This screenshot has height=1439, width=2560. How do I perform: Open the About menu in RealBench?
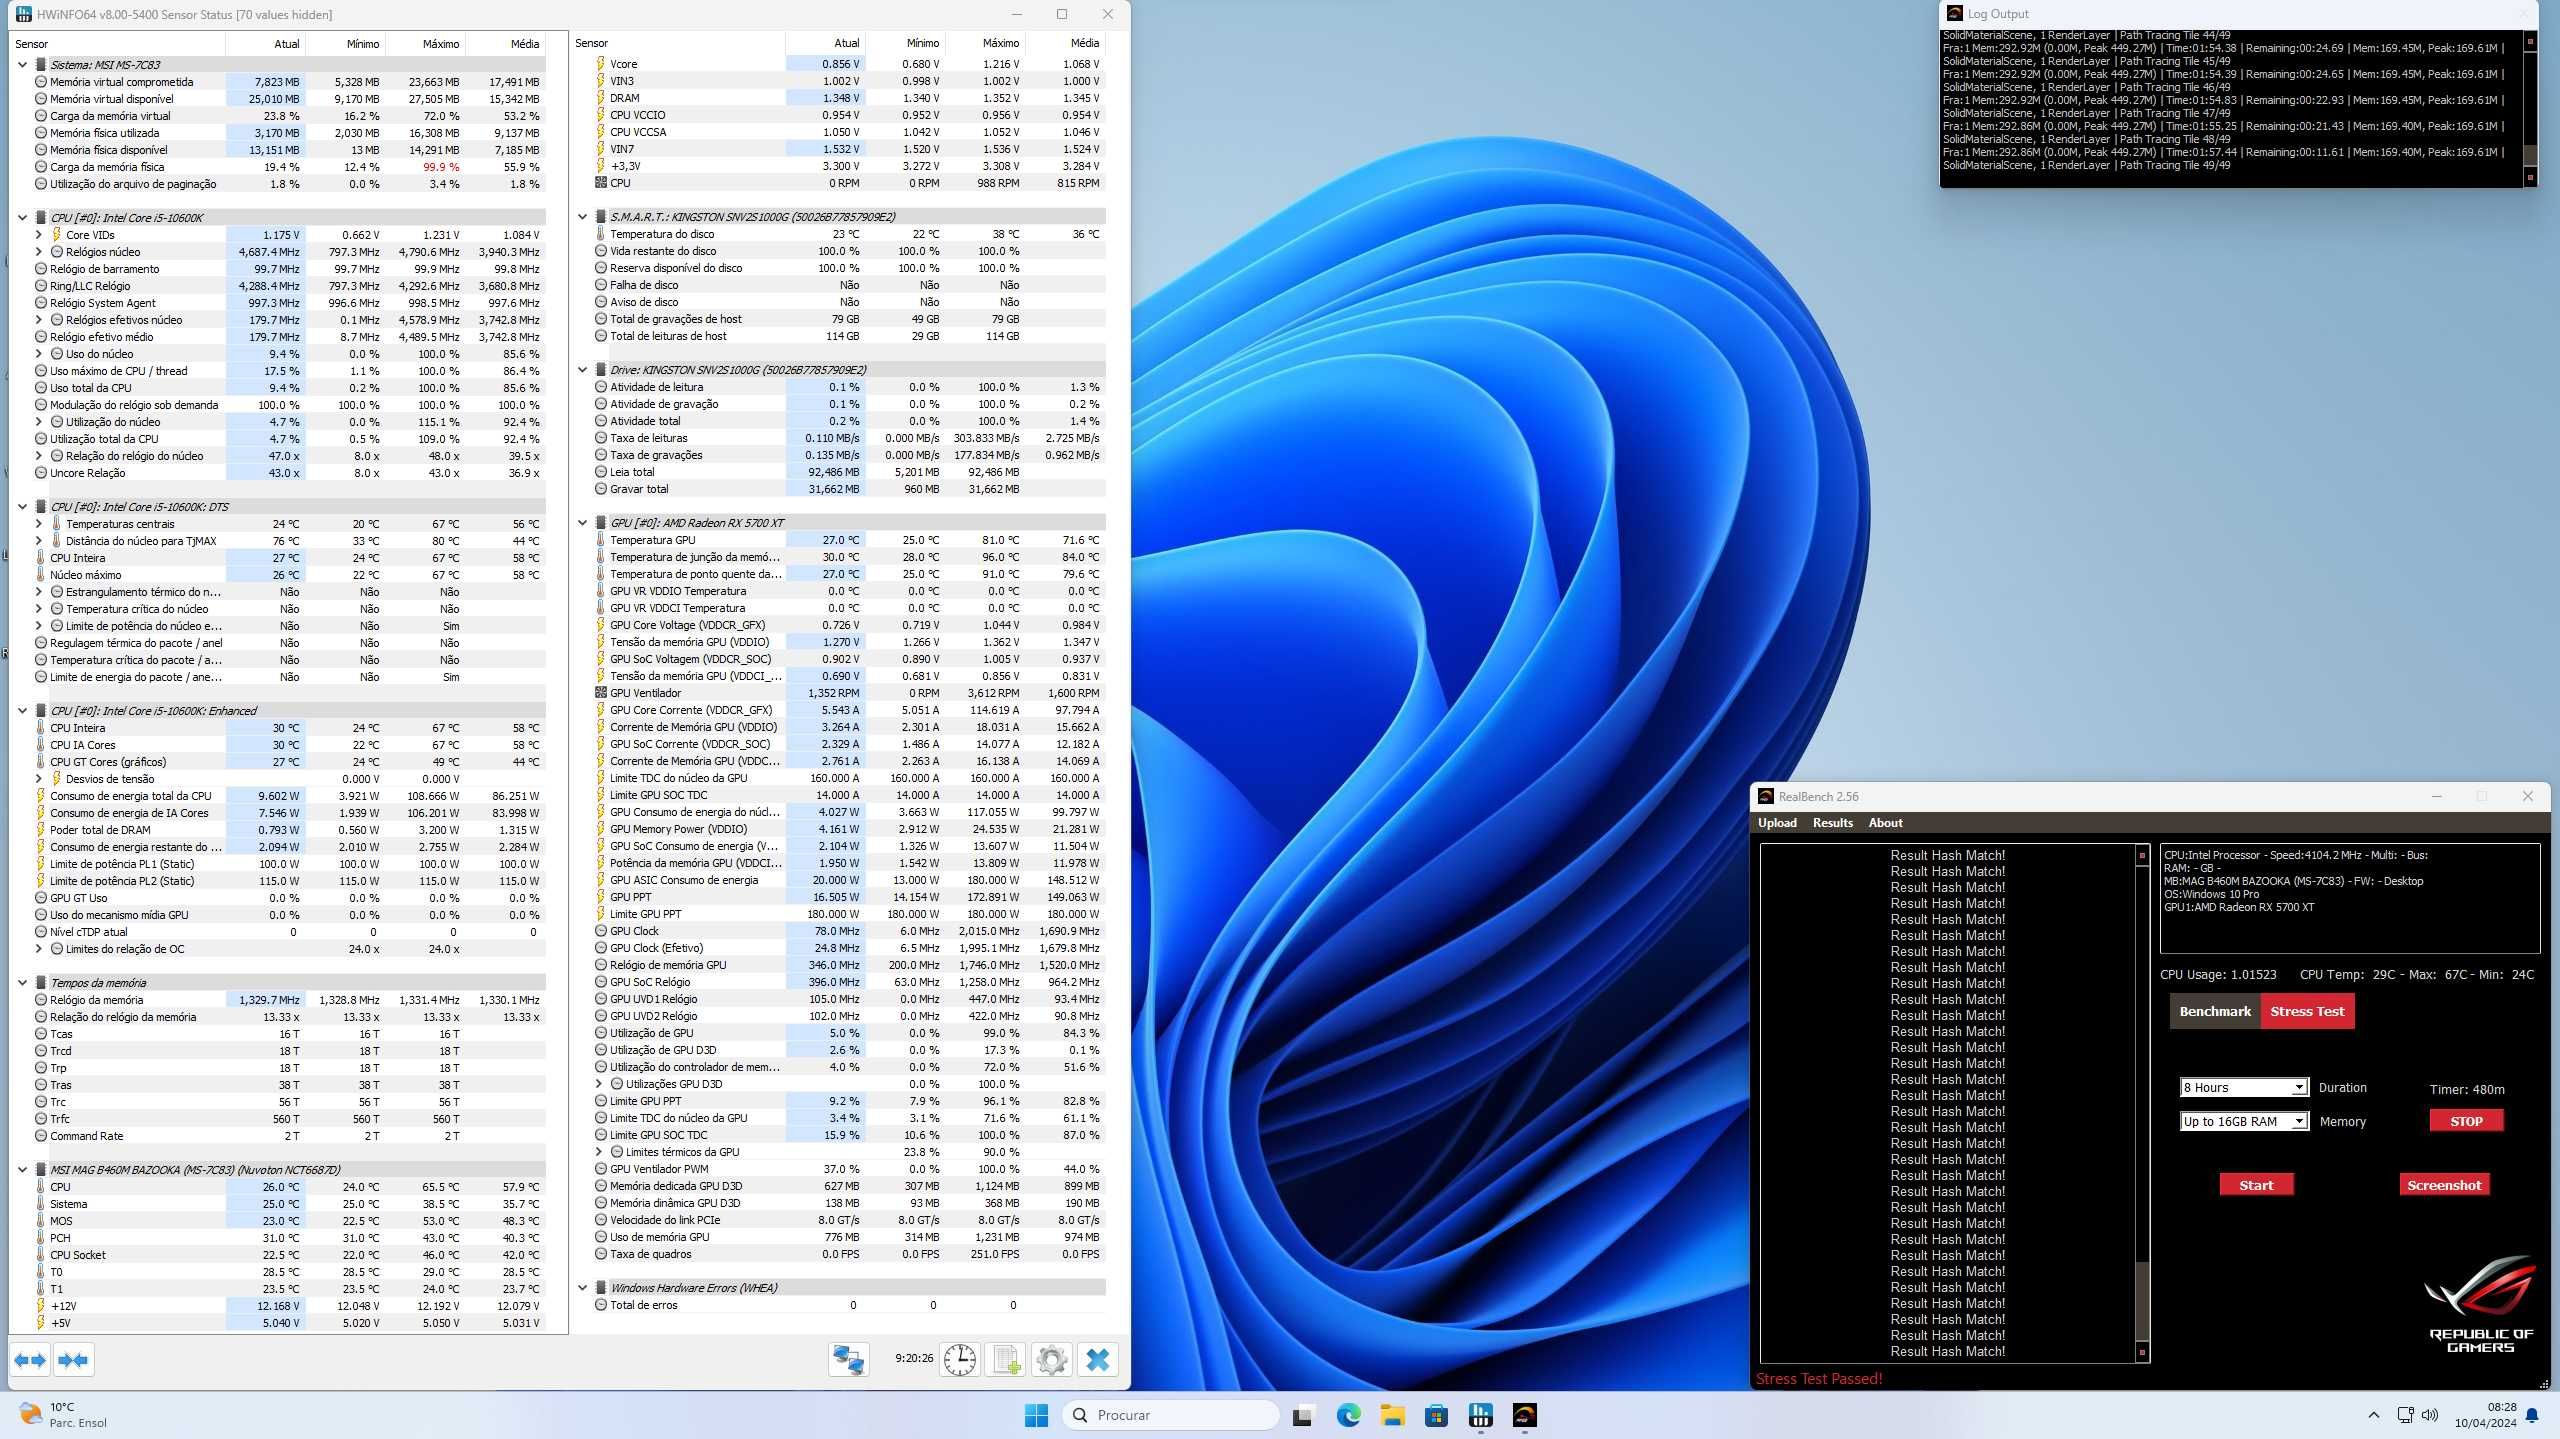point(1885,823)
